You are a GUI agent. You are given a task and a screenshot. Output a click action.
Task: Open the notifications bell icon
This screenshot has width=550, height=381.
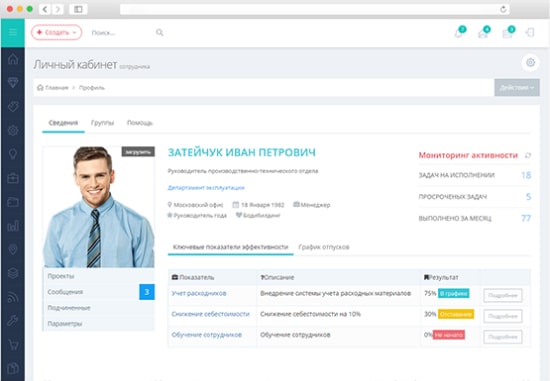tap(459, 32)
